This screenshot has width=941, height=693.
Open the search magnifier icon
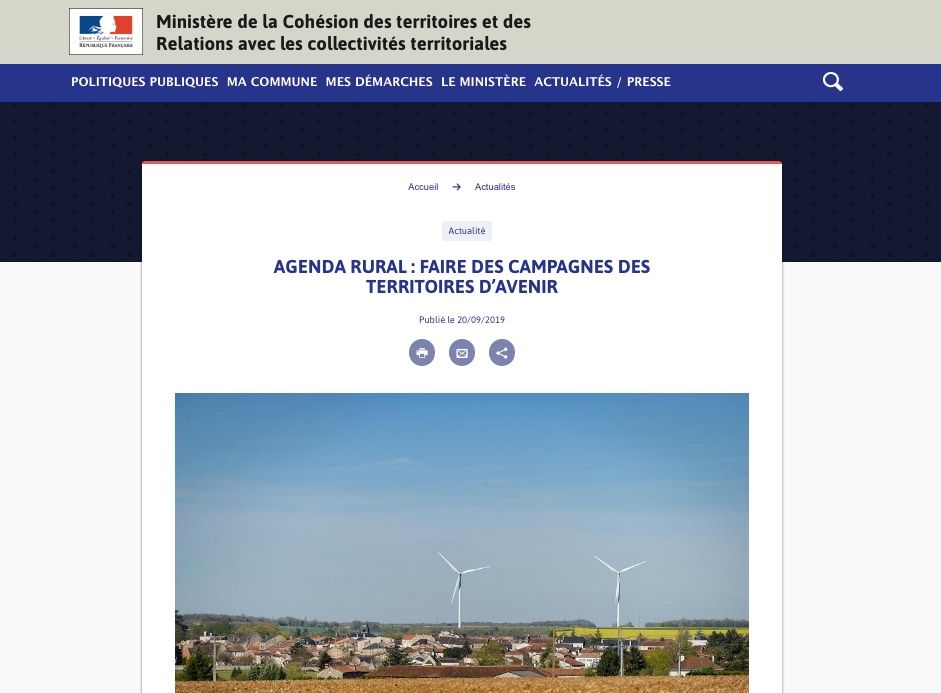pyautogui.click(x=832, y=82)
